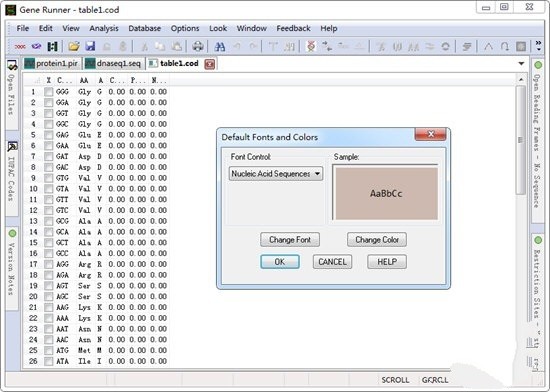The image size is (550, 392).
Task: Select the checkbox beside codon GCG
Action: [x=49, y=221]
